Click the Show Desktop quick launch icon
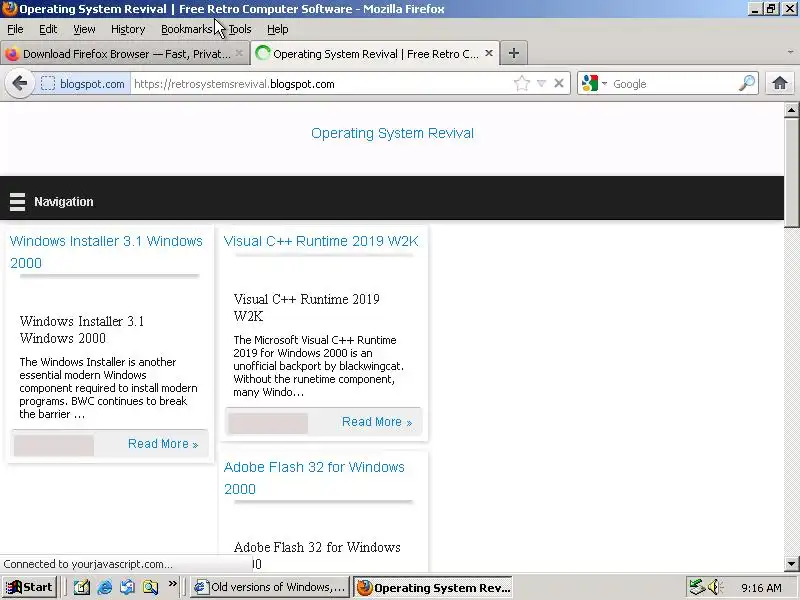The height and width of the screenshot is (600, 800). (x=82, y=587)
